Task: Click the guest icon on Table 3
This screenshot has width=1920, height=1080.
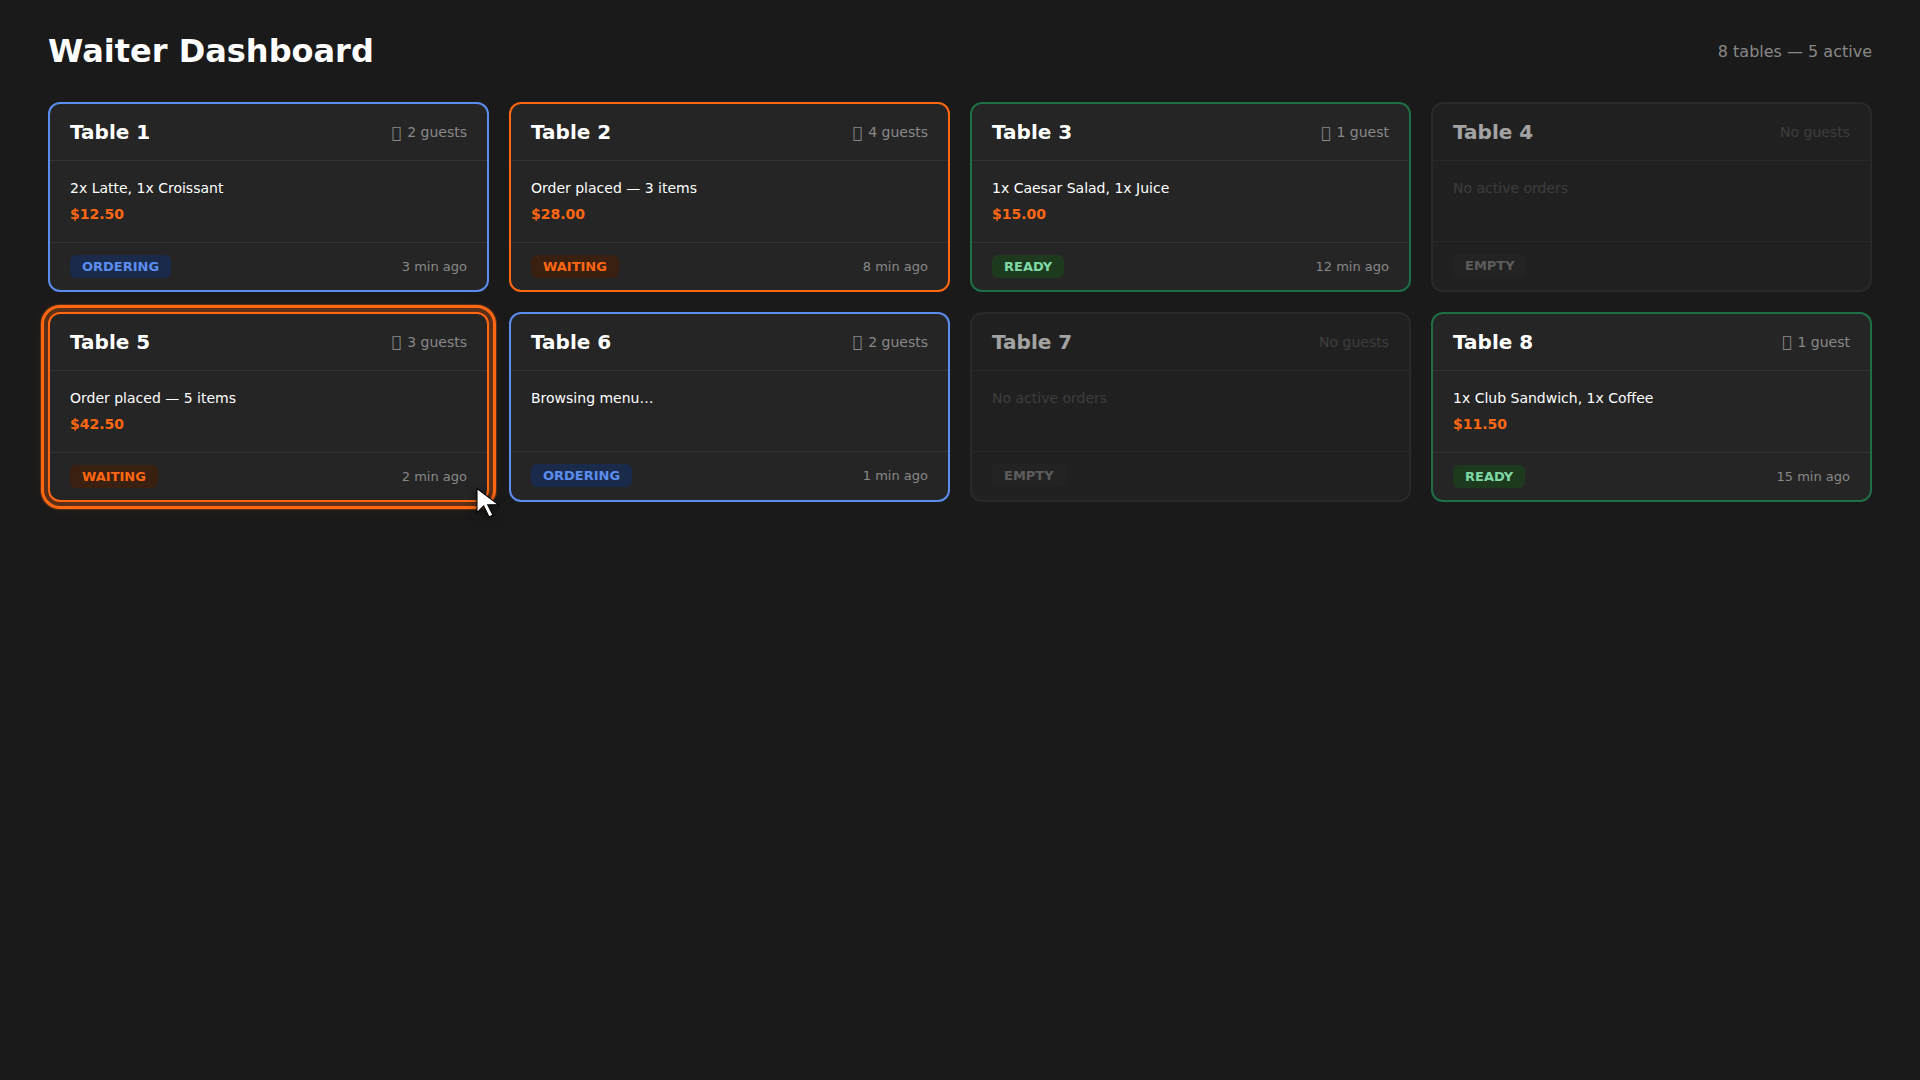Action: pyautogui.click(x=1326, y=133)
